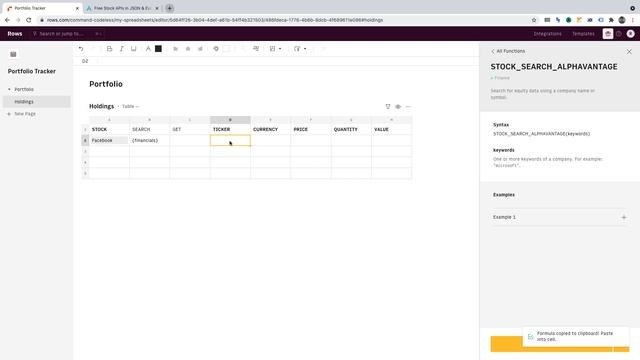Click the D2 cell reference box
This screenshot has height=360, width=640.
click(85, 61)
